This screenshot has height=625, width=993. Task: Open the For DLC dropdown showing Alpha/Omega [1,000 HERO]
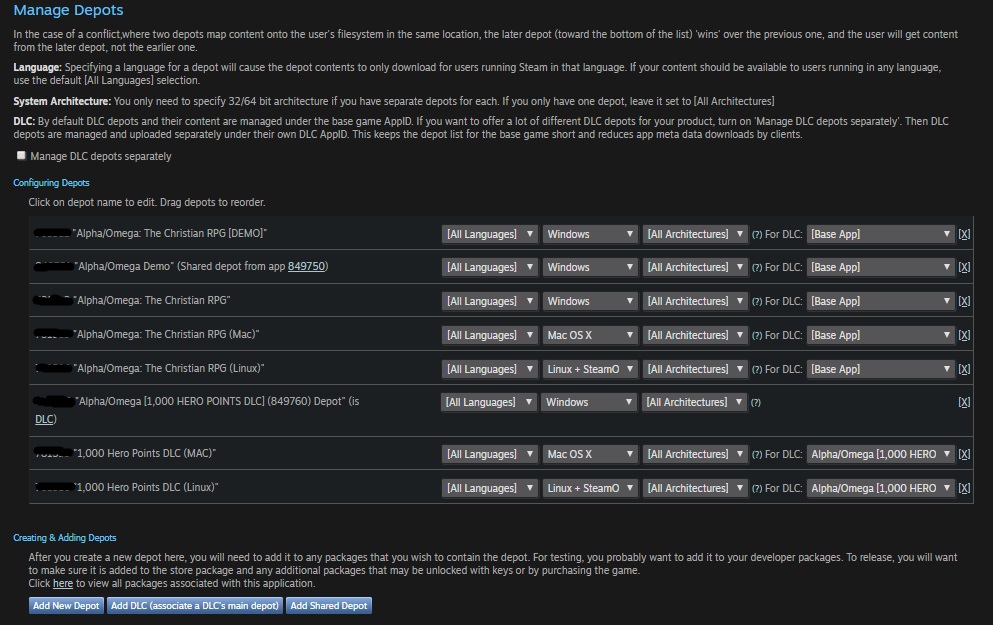tap(879, 453)
